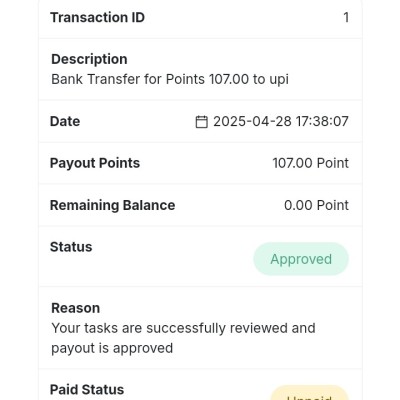This screenshot has height=400, width=400.
Task: Click the Unpaid status badge
Action: [309, 393]
